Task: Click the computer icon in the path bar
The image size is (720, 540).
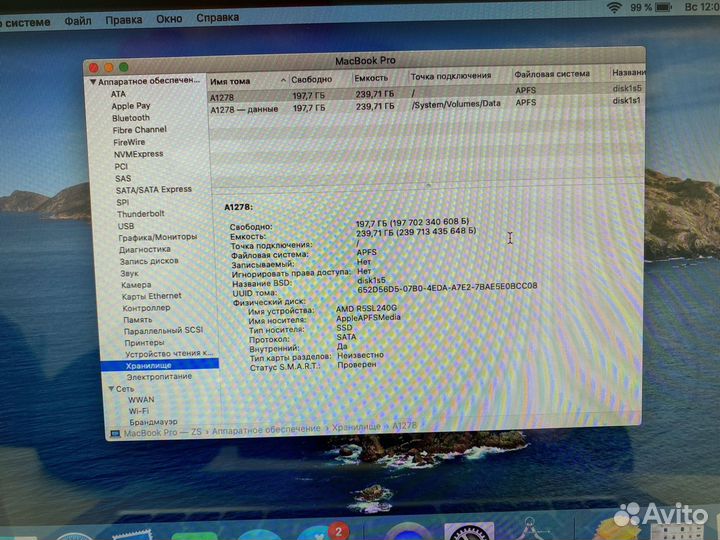Action: [x=115, y=433]
